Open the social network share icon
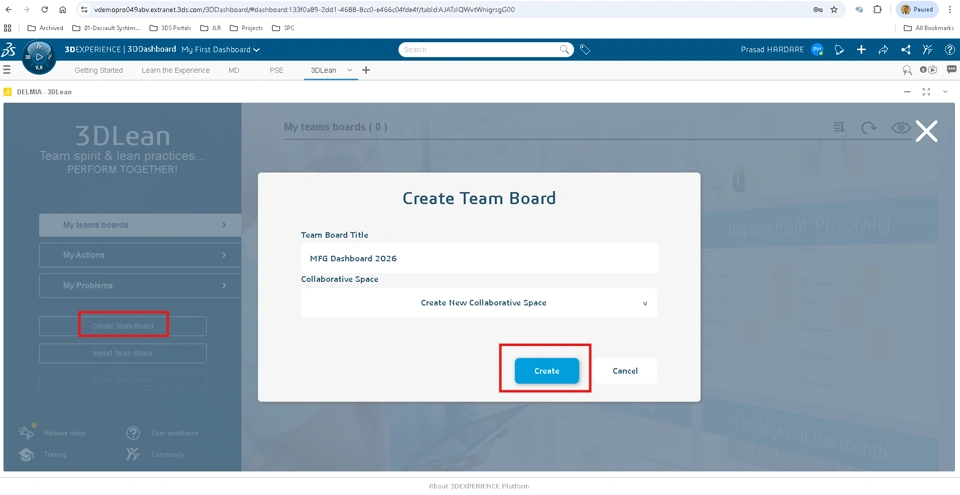This screenshot has width=960, height=495. [x=906, y=50]
